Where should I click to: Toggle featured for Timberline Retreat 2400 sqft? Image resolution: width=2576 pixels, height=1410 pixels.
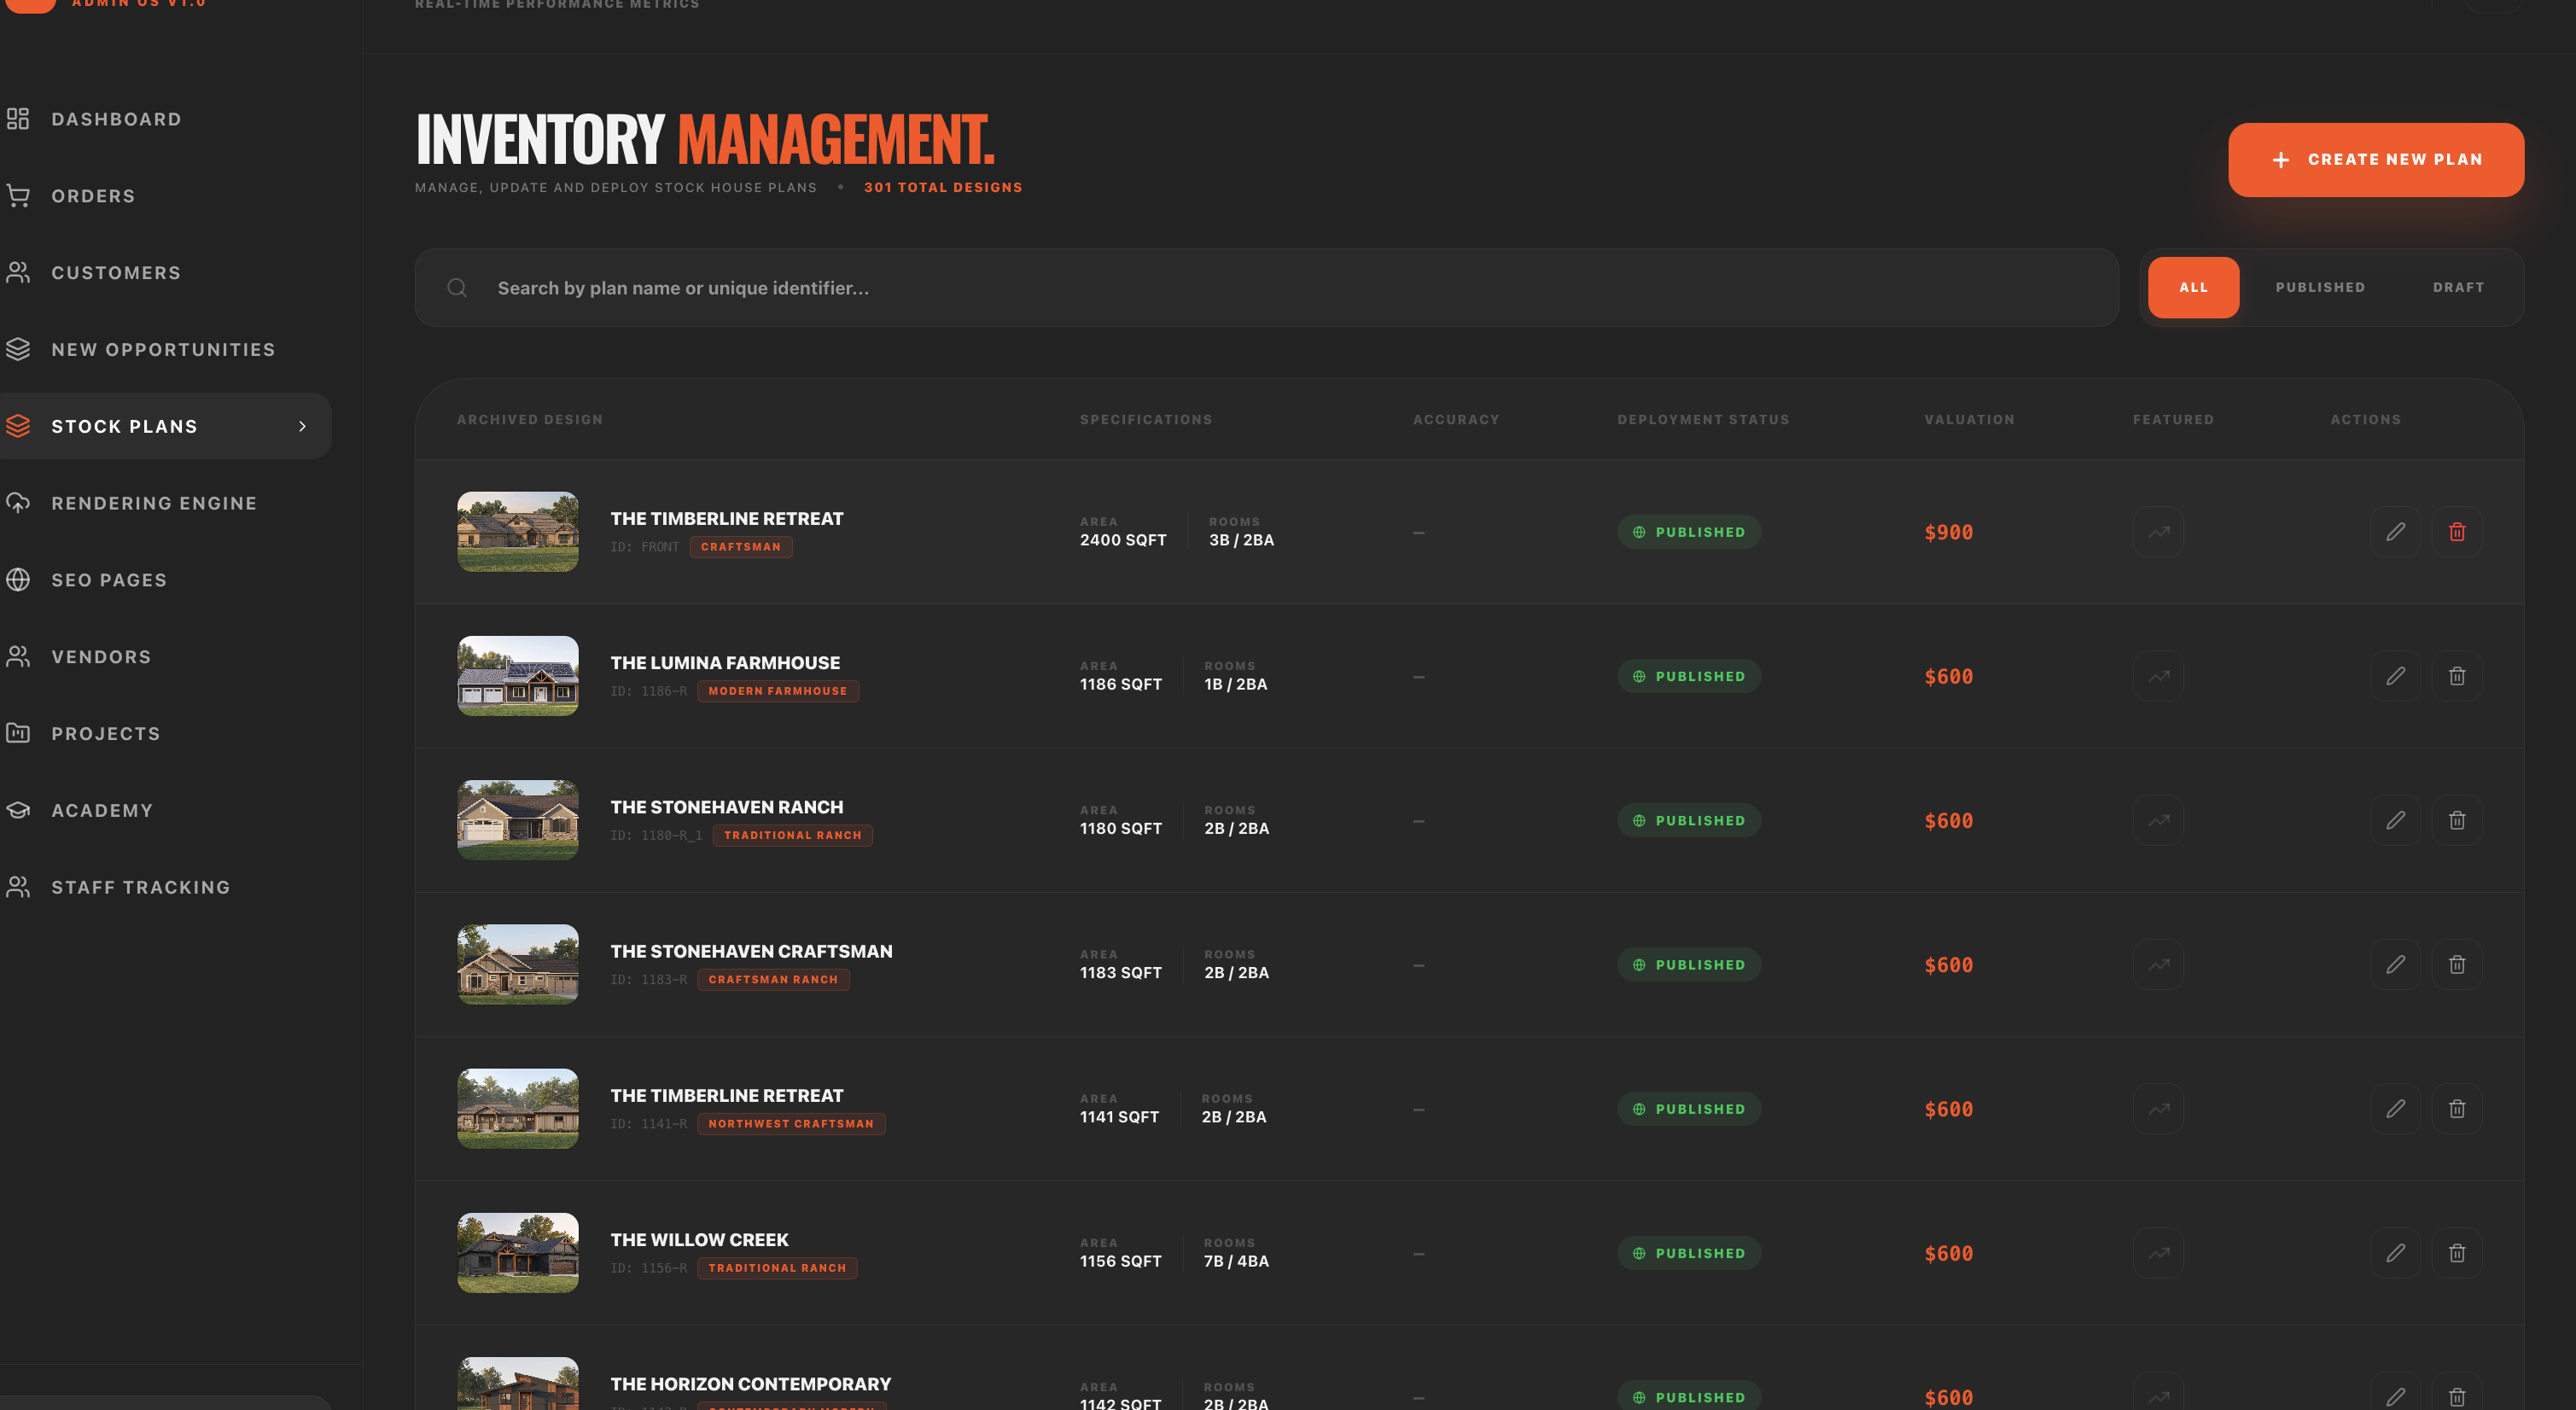[x=2158, y=532]
